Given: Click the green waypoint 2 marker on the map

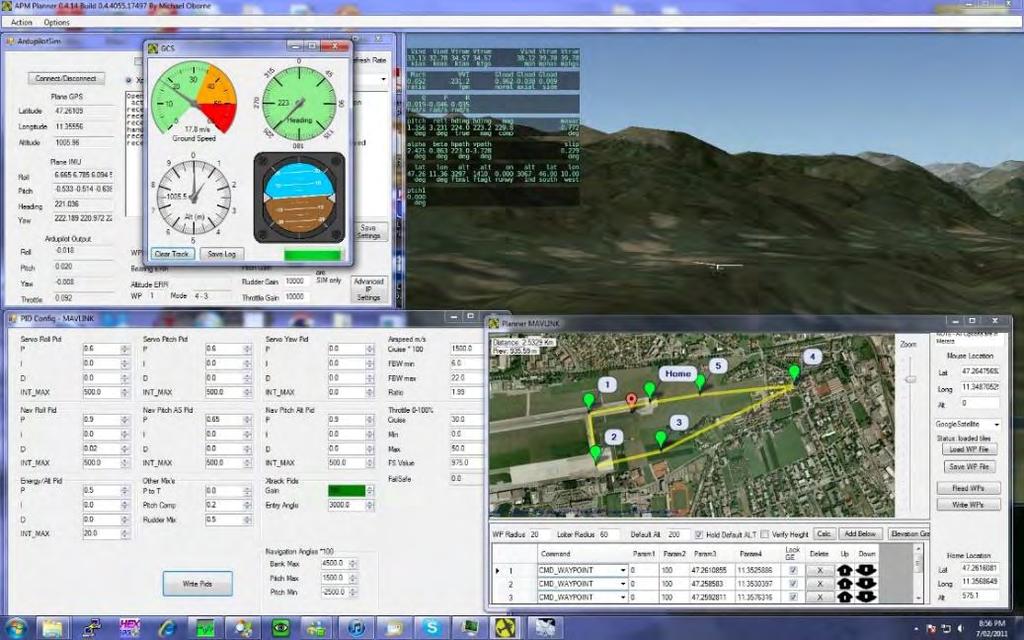Looking at the screenshot, I should (x=595, y=453).
